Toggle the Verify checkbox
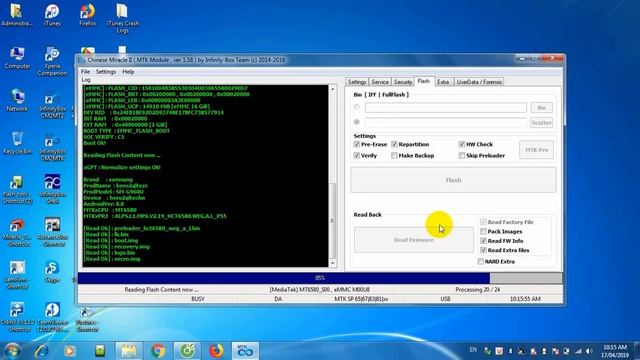Image resolution: width=640 pixels, height=360 pixels. tap(357, 156)
